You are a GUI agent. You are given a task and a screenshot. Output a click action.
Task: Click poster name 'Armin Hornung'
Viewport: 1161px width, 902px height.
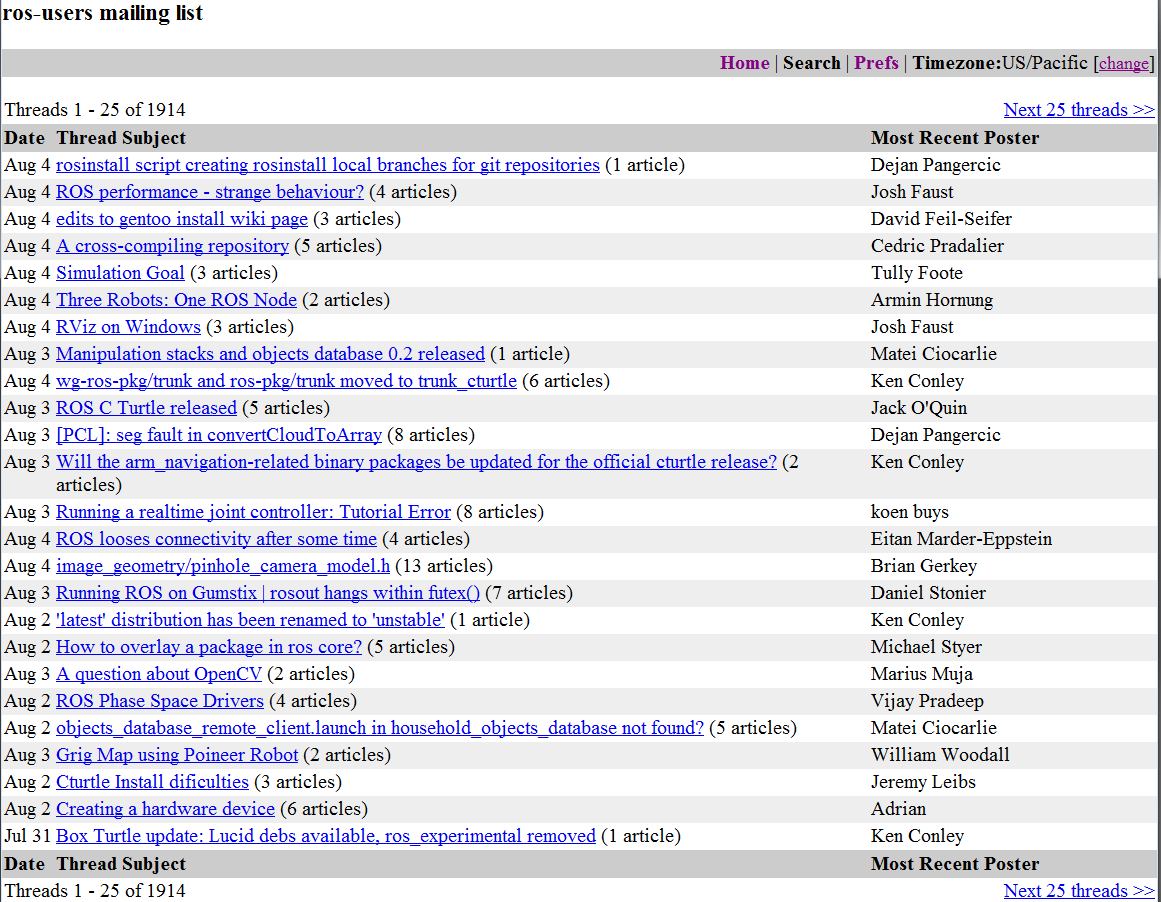click(x=931, y=300)
